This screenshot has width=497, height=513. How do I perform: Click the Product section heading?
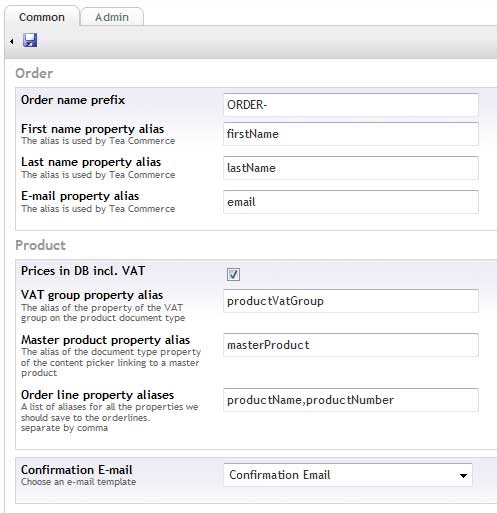pos(41,245)
